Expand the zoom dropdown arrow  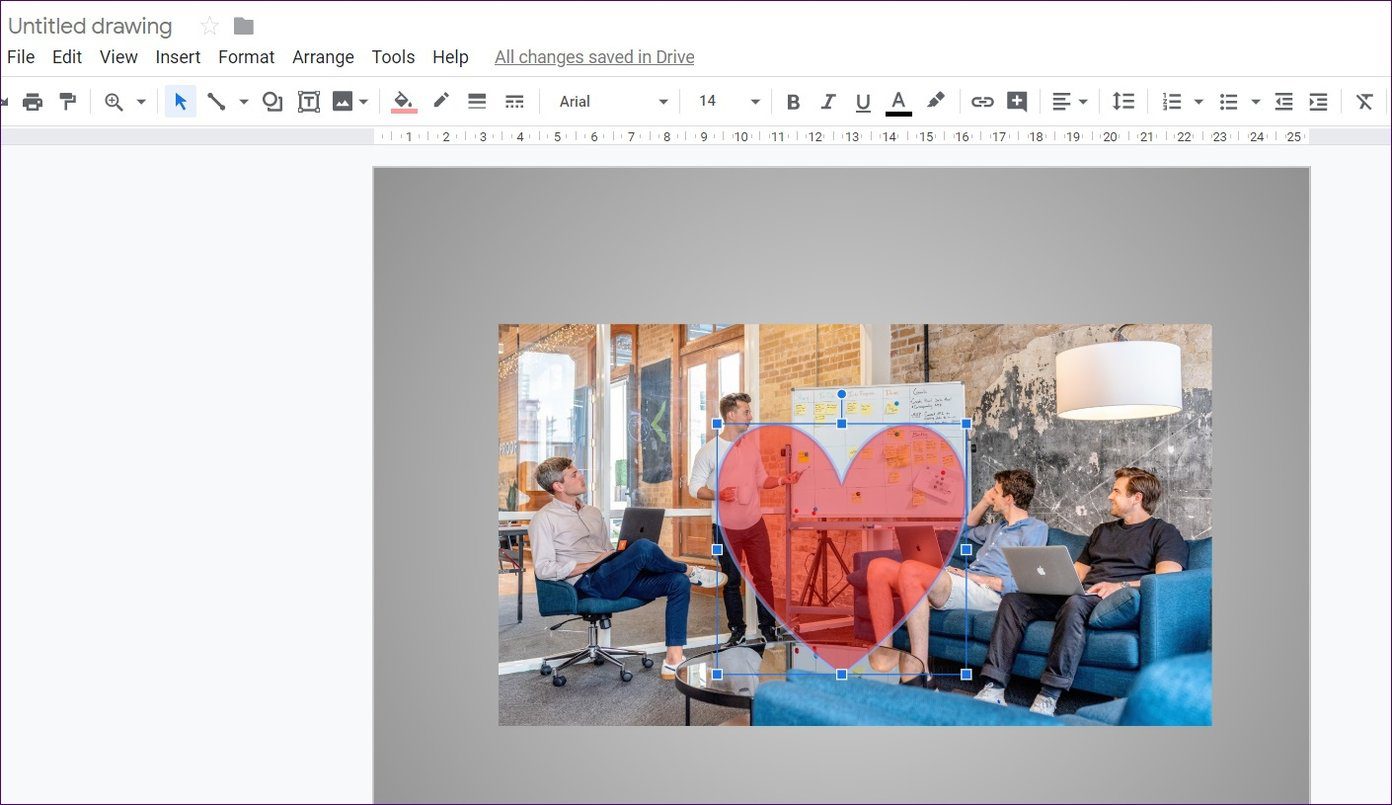(x=141, y=102)
